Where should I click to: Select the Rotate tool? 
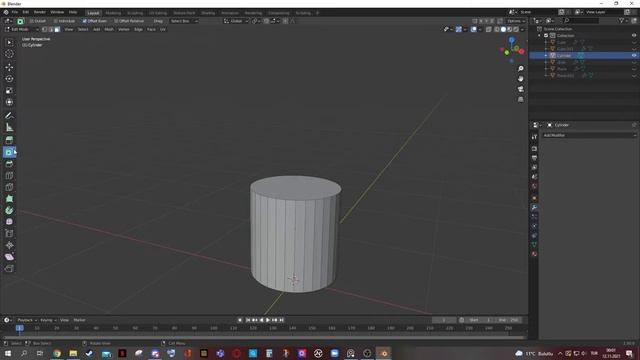click(x=9, y=79)
